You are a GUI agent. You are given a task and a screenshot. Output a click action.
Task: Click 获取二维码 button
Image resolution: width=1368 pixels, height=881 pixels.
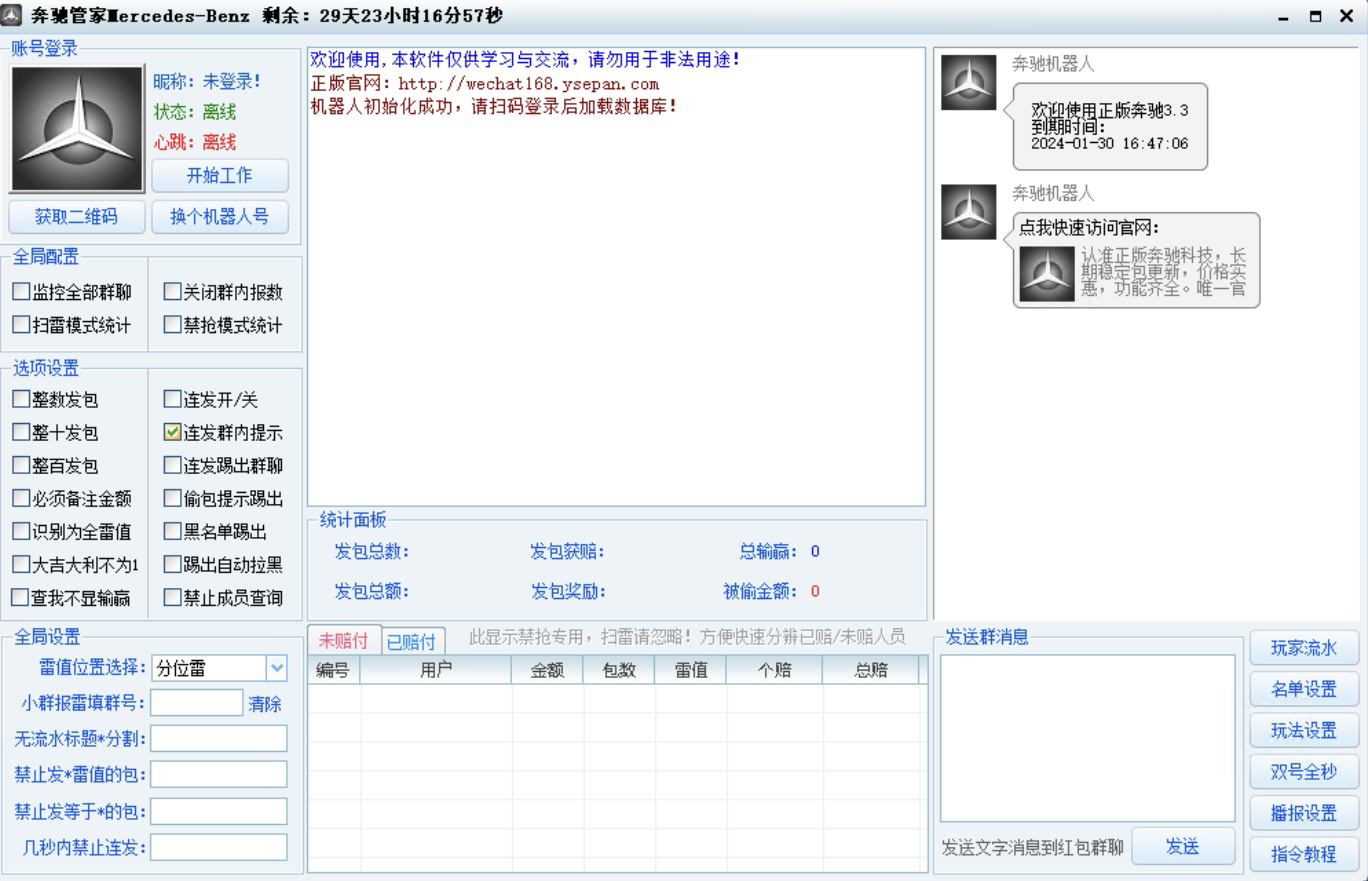[x=77, y=216]
